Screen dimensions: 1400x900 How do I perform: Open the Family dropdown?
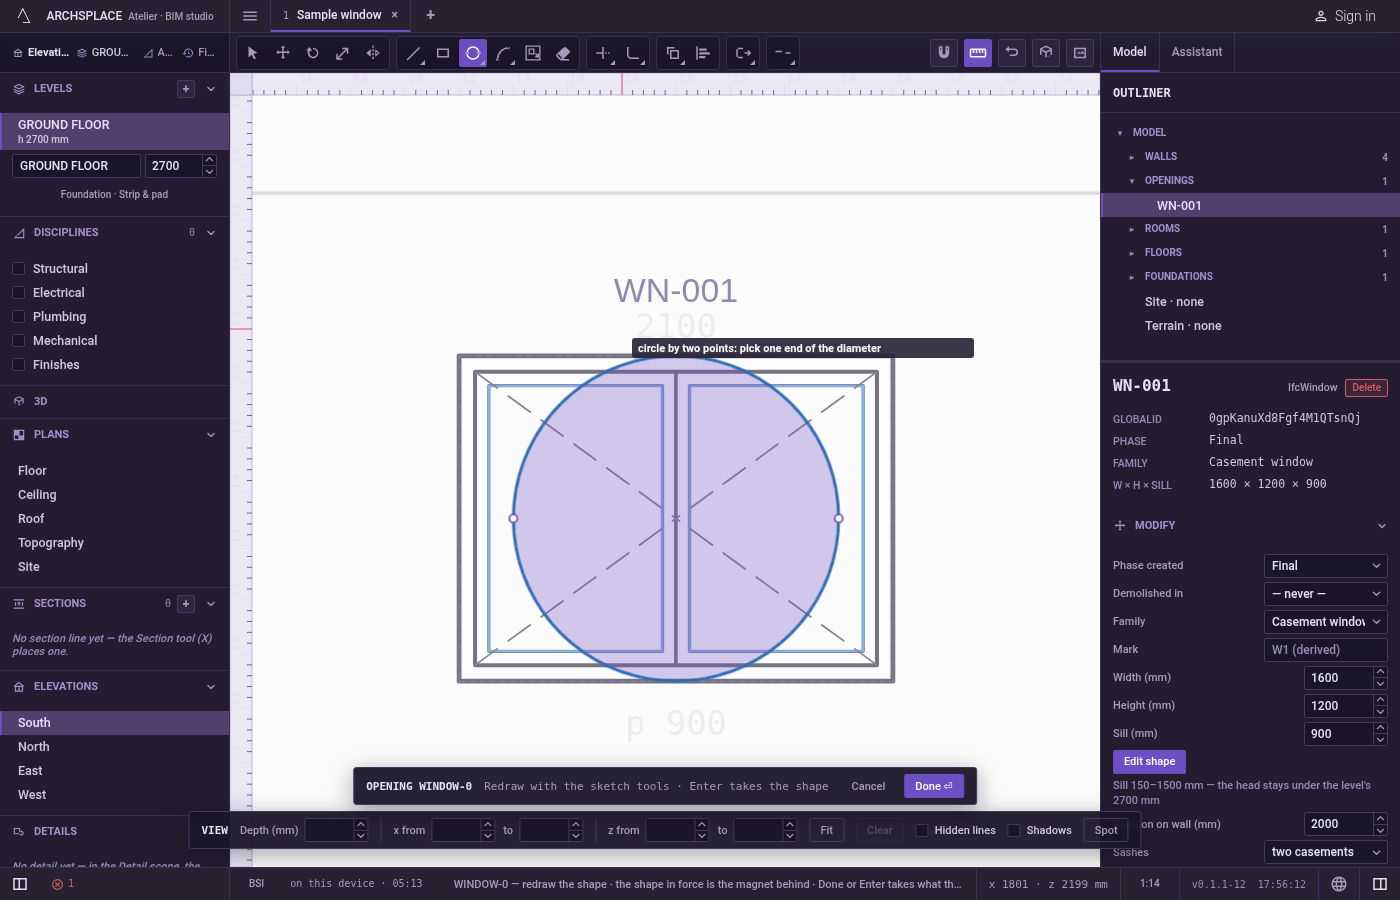[1325, 622]
